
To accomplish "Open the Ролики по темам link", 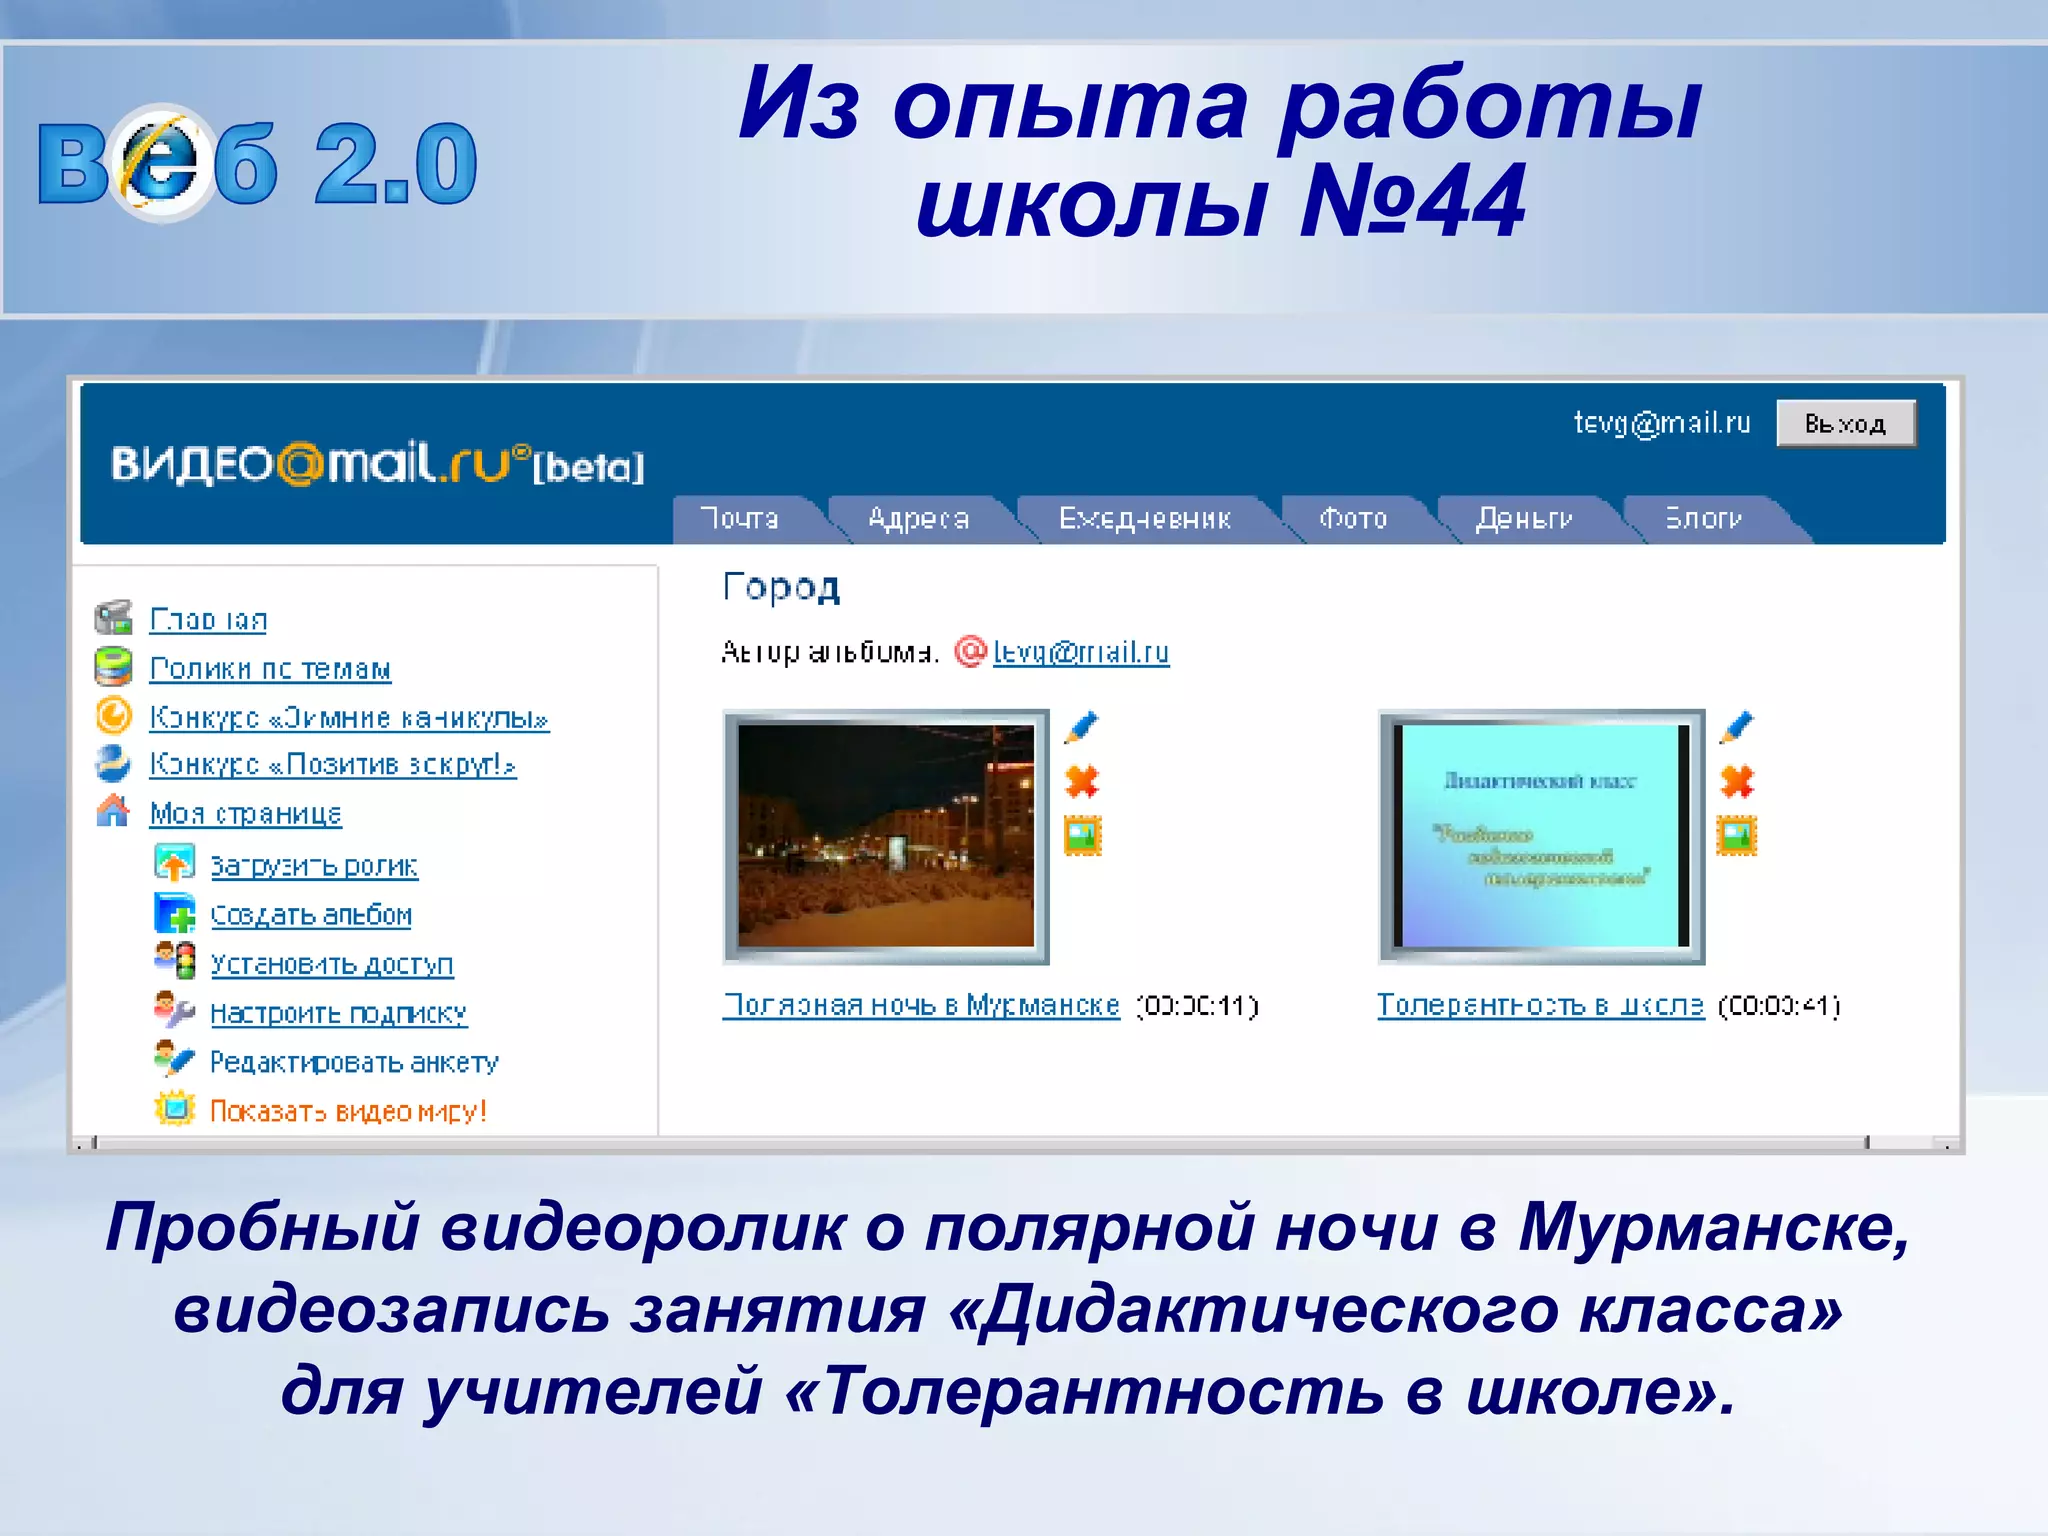I will click(270, 668).
